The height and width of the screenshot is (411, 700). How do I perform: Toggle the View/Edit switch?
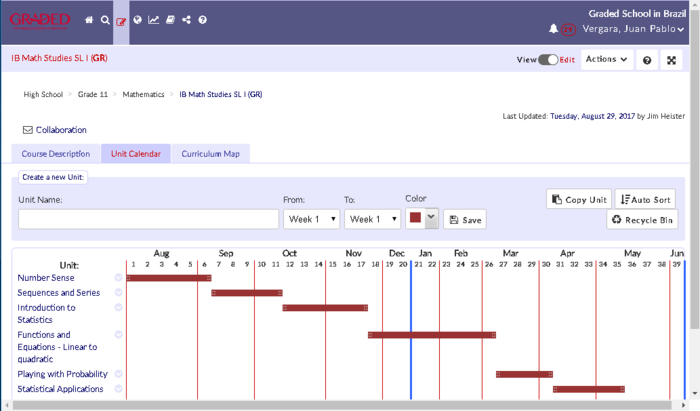(548, 60)
